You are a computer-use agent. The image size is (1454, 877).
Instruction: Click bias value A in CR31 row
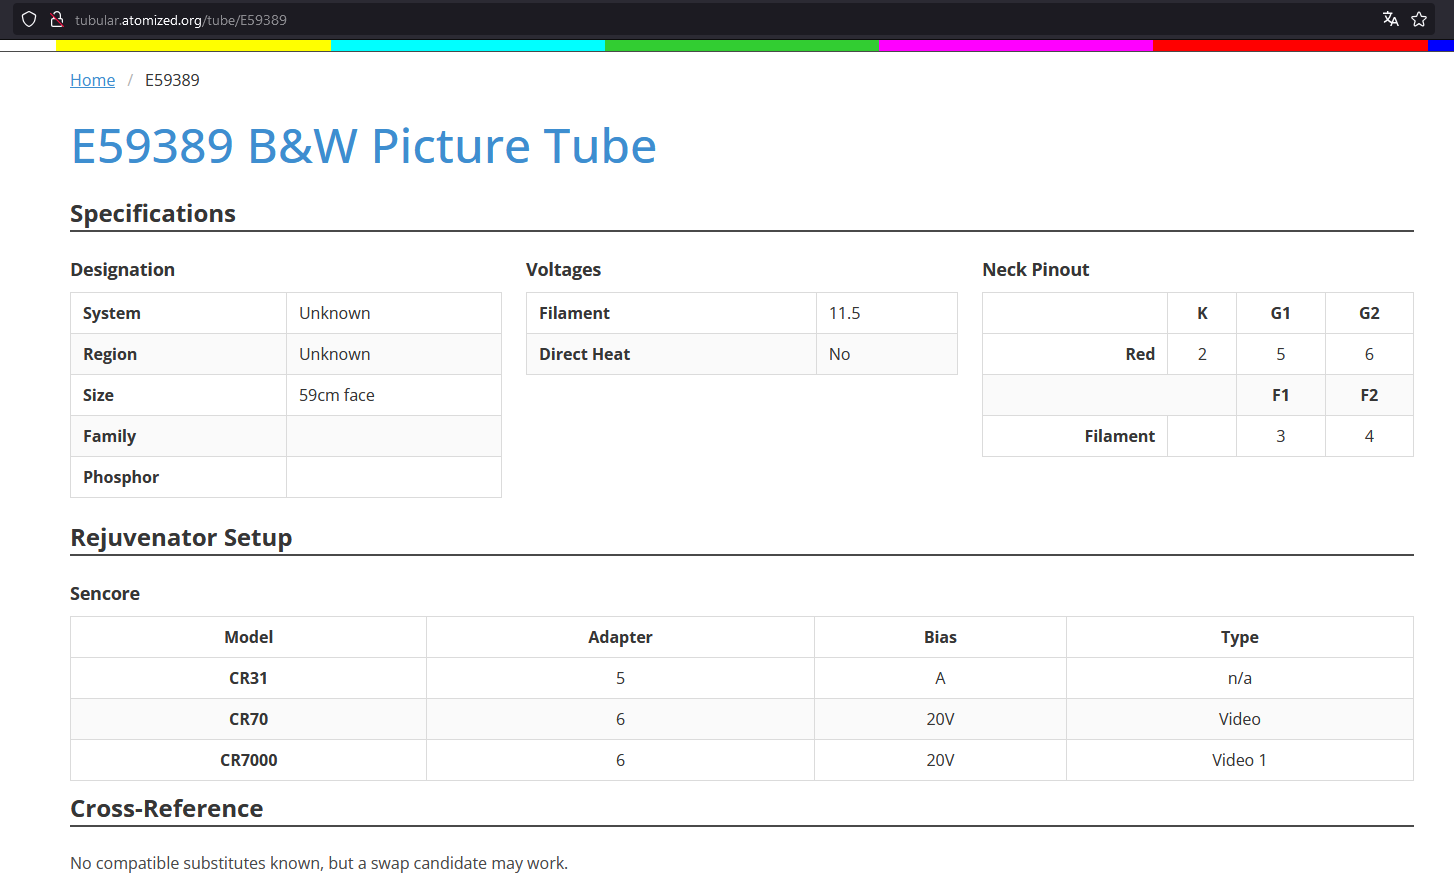(940, 678)
